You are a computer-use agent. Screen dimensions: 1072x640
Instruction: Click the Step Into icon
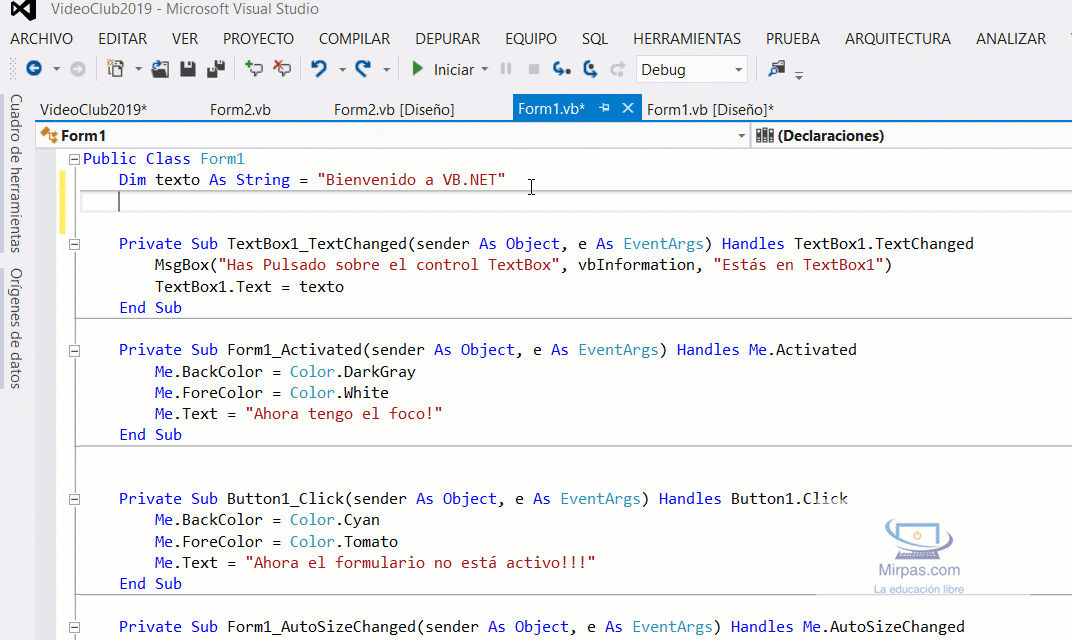[x=561, y=69]
